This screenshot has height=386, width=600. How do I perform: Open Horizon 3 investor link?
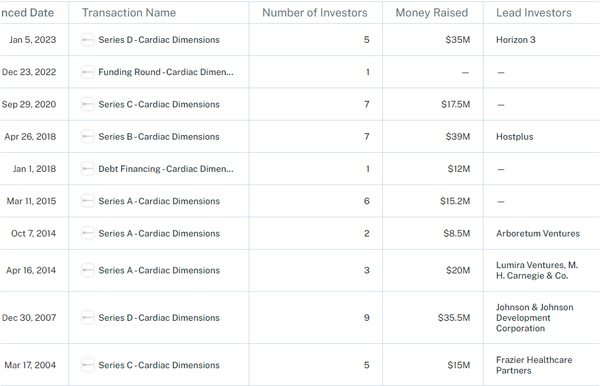point(516,40)
